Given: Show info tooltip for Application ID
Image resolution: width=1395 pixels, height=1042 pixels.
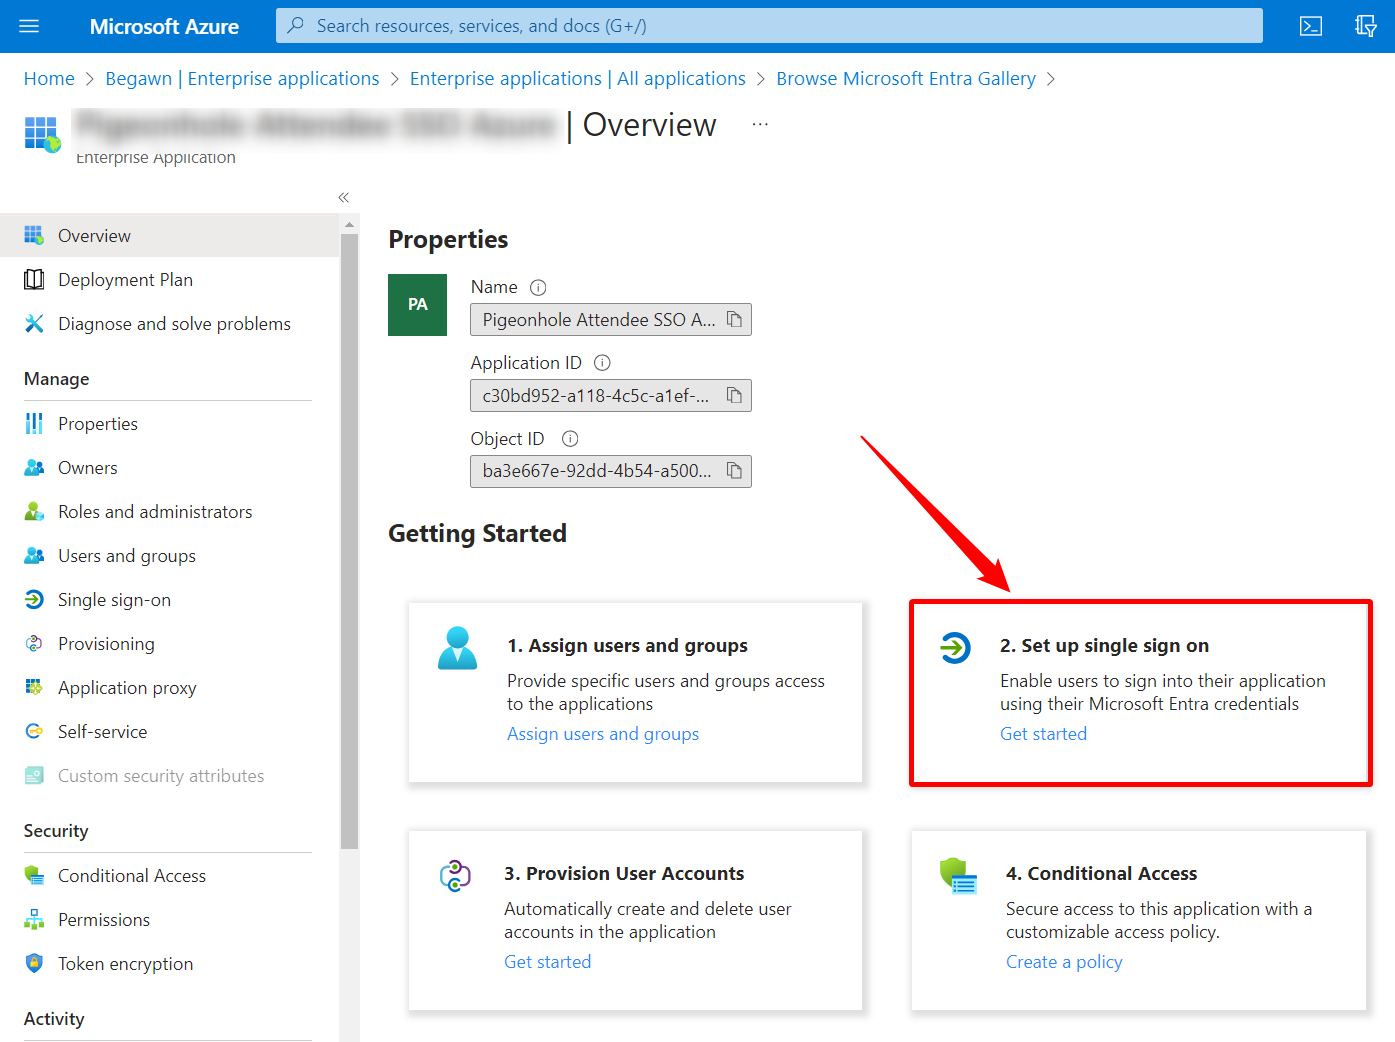Looking at the screenshot, I should tap(602, 363).
